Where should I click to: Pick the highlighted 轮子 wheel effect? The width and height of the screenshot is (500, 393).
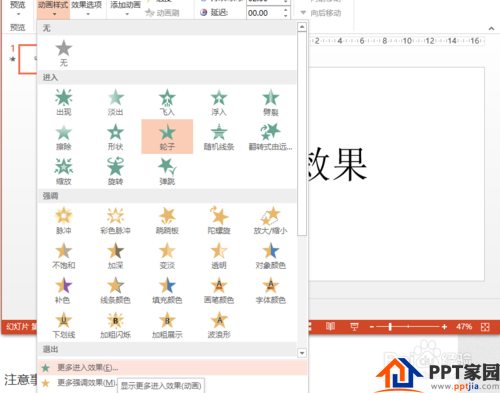(167, 137)
